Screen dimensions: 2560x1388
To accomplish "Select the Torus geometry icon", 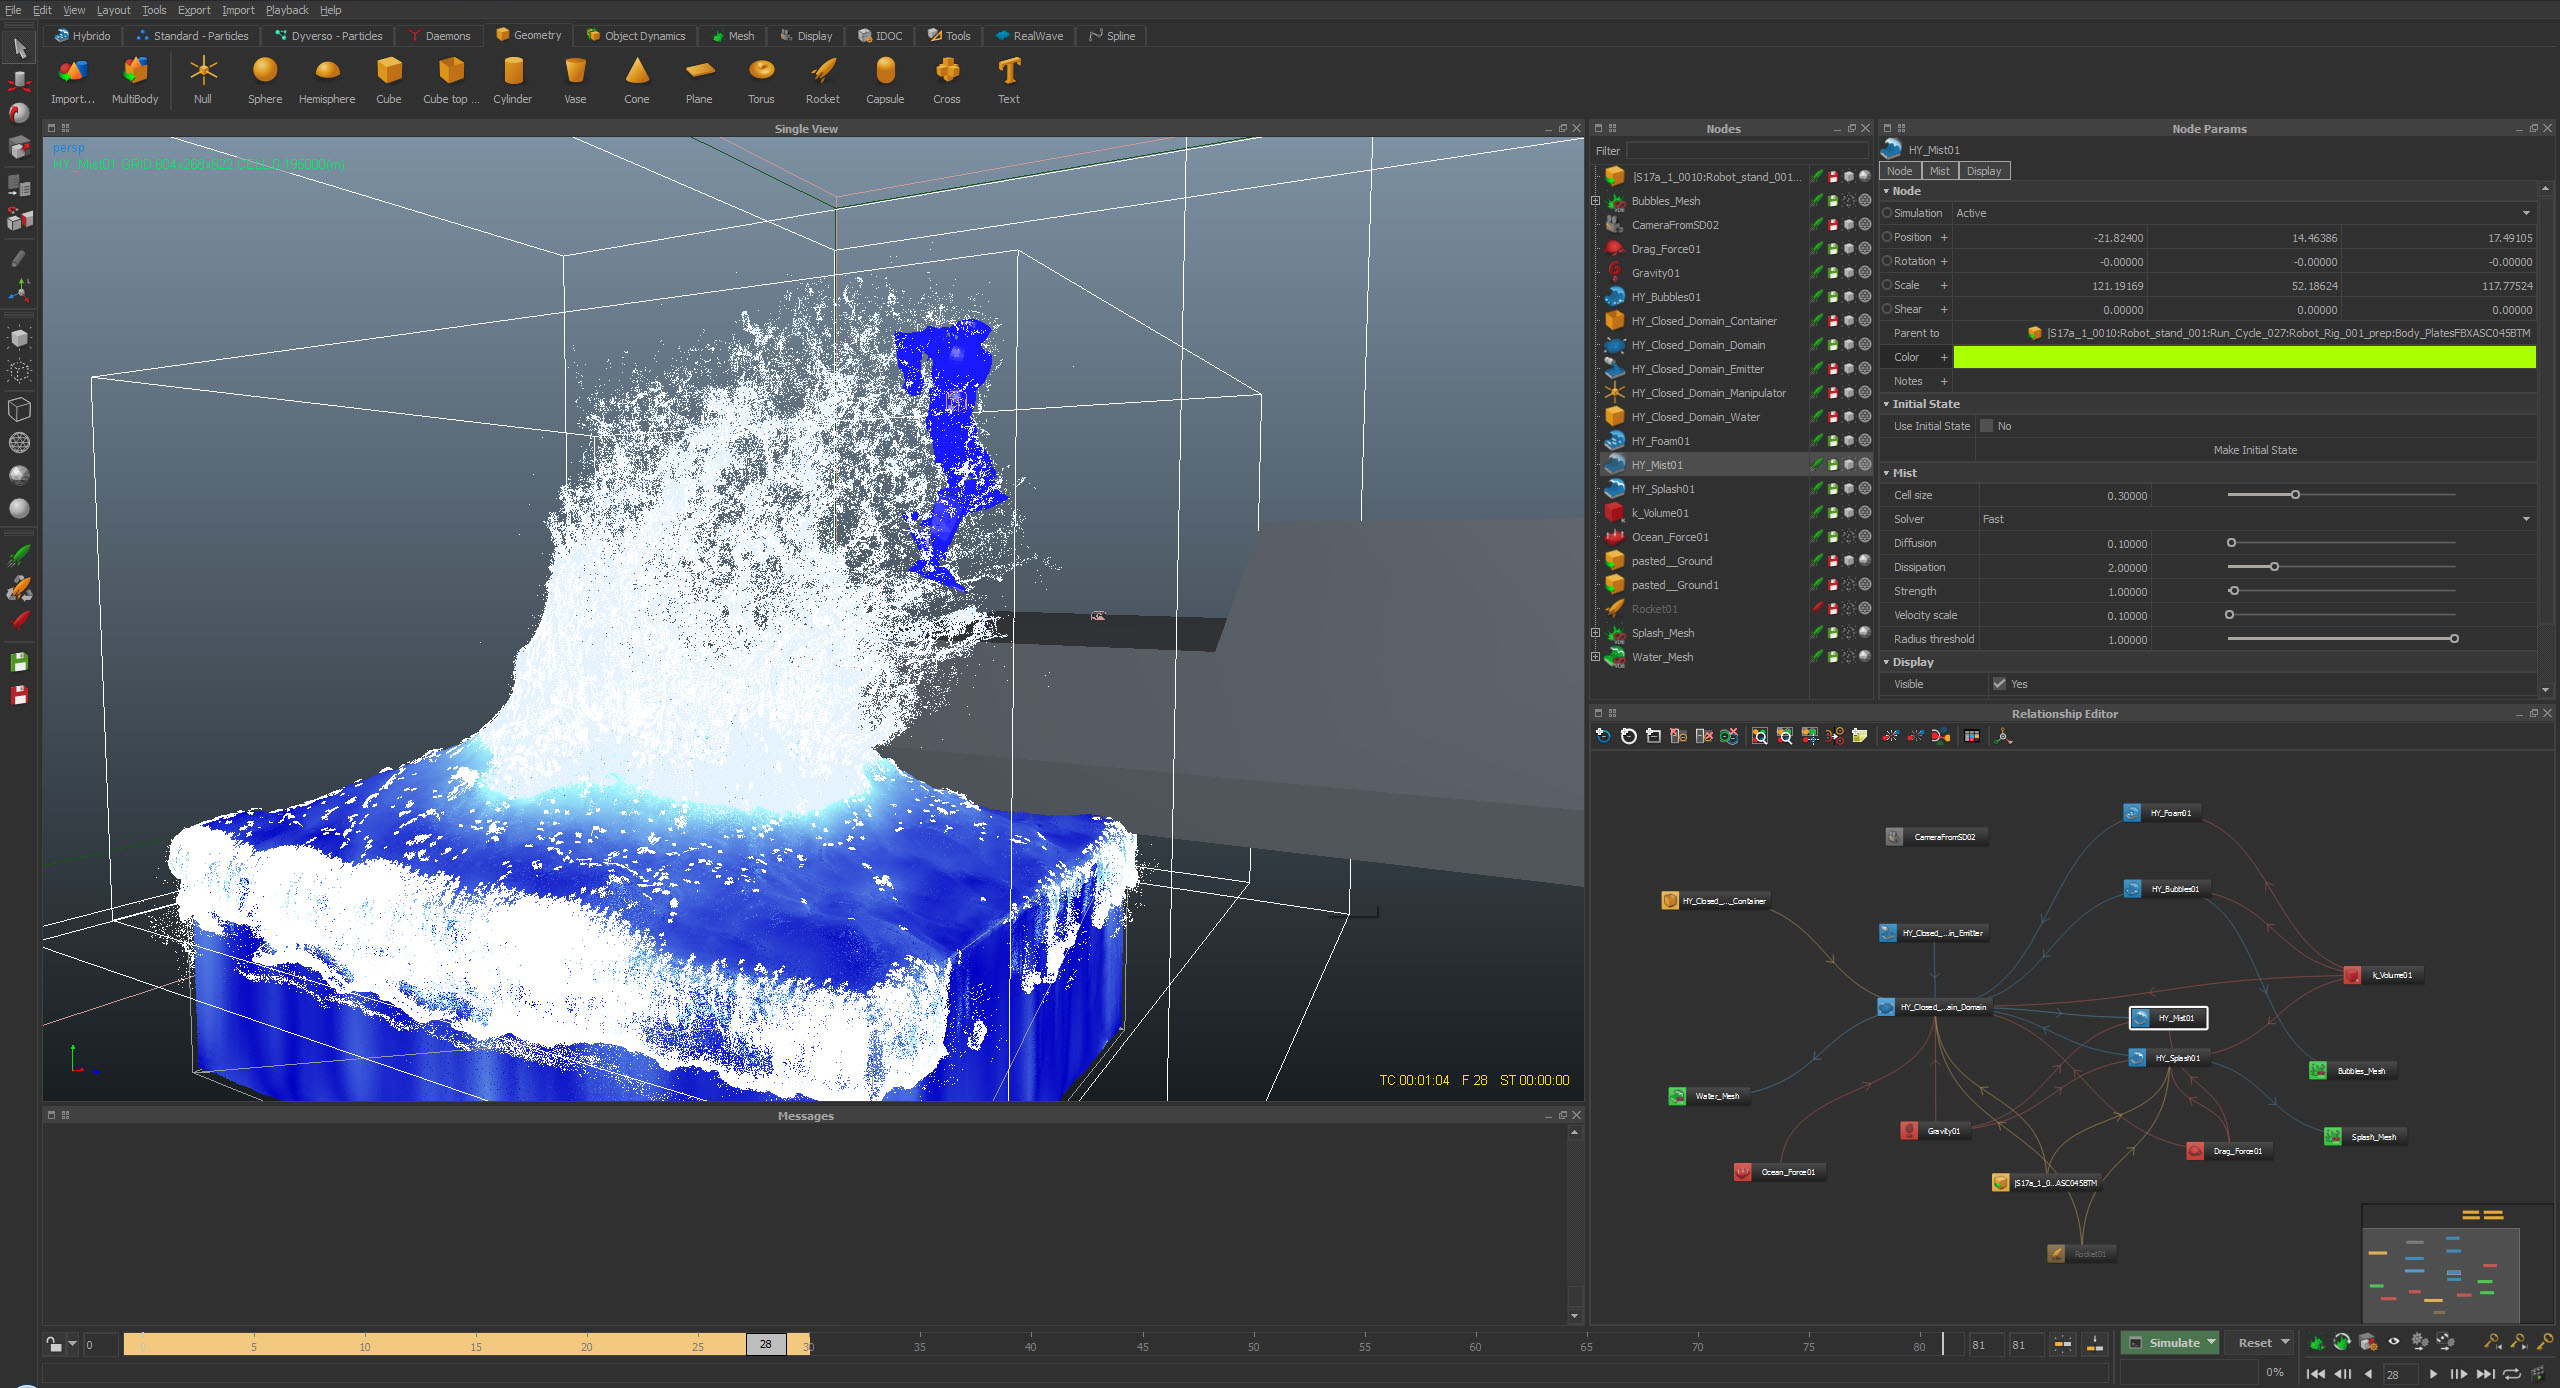I will [x=761, y=72].
